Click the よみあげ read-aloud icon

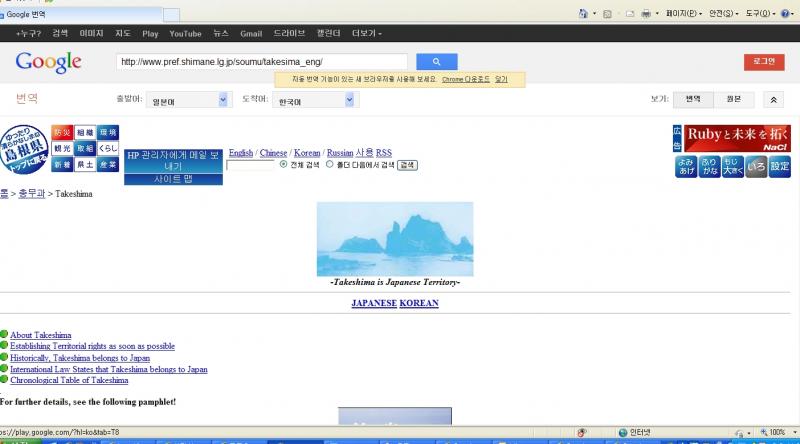pos(685,166)
